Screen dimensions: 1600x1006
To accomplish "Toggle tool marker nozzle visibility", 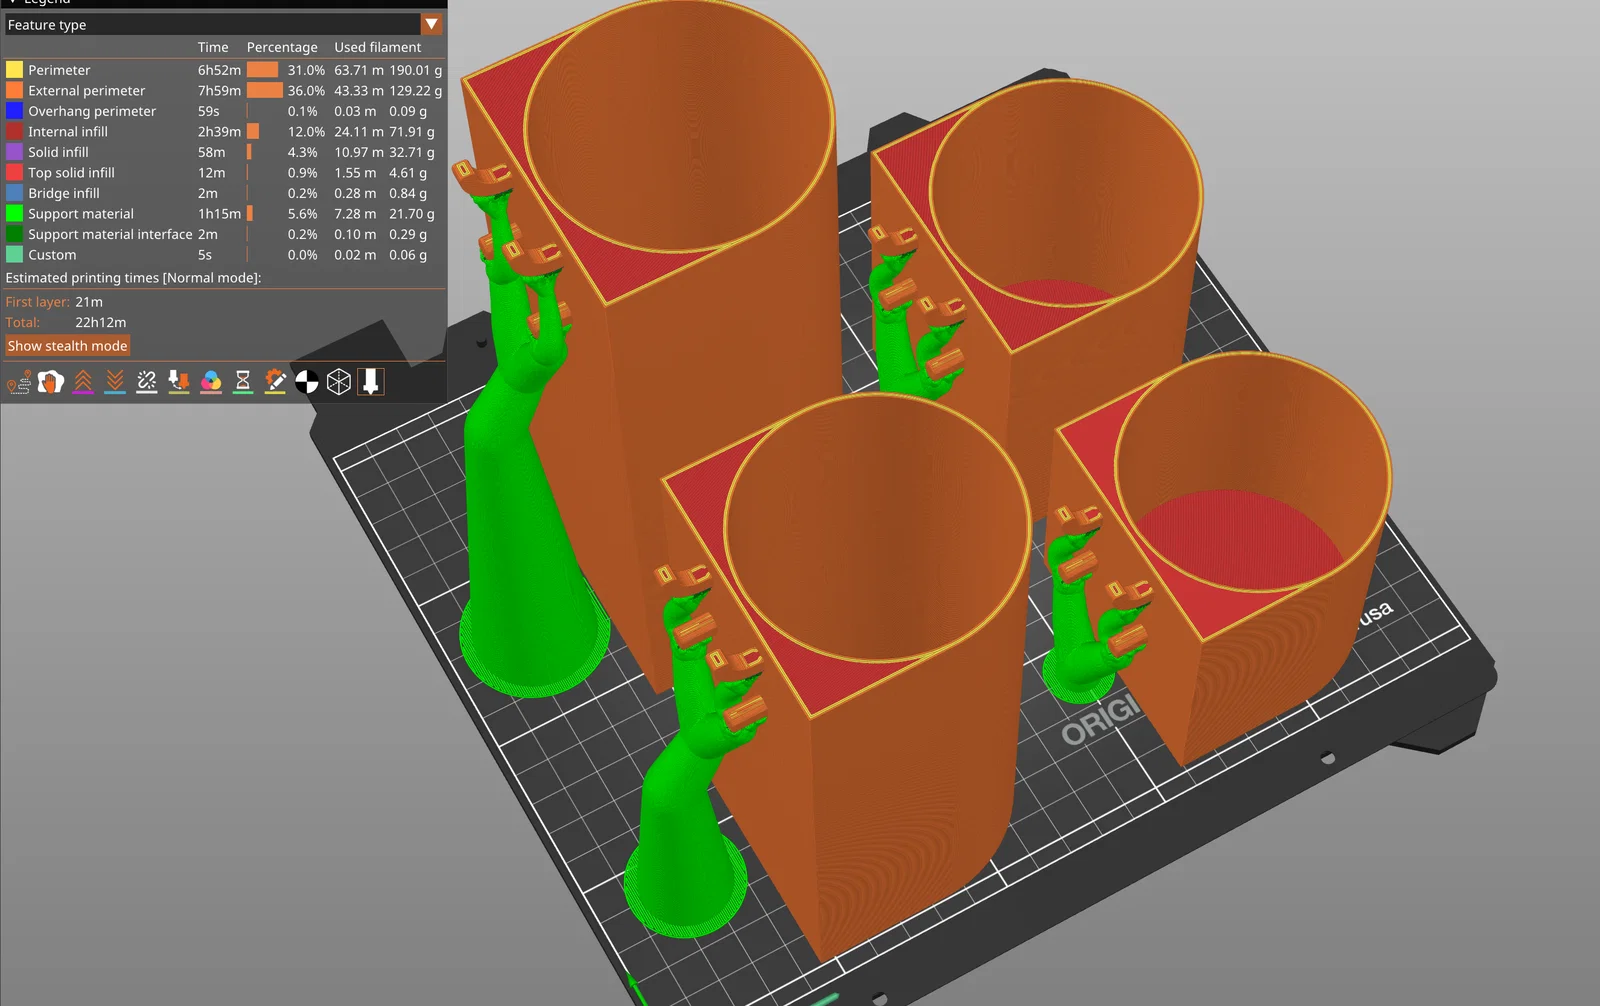I will pos(371,382).
